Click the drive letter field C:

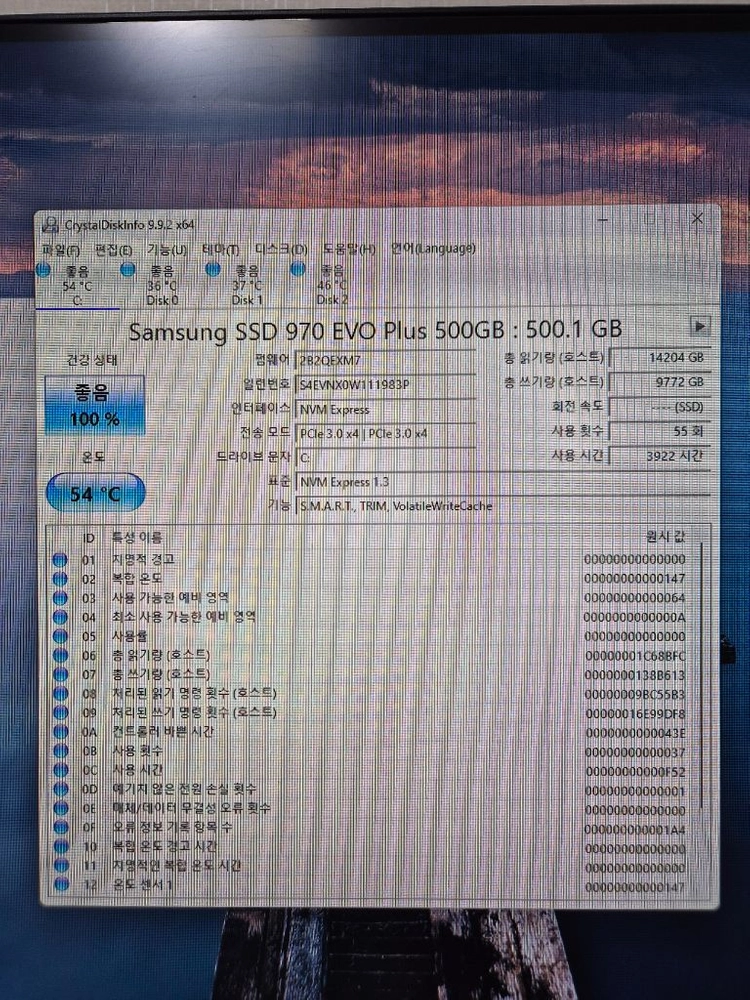pos(385,458)
